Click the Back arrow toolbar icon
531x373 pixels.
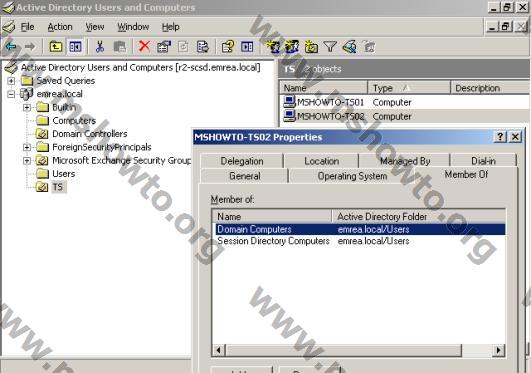(x=11, y=46)
